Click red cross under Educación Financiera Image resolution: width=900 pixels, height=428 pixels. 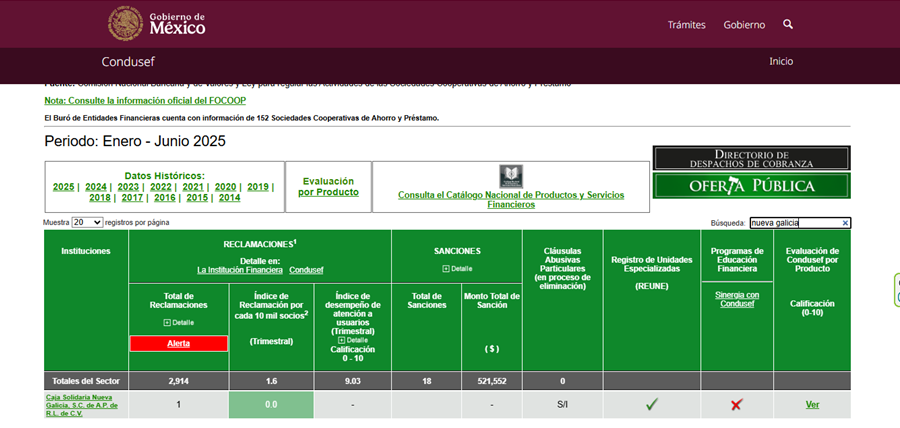pyautogui.click(x=736, y=404)
